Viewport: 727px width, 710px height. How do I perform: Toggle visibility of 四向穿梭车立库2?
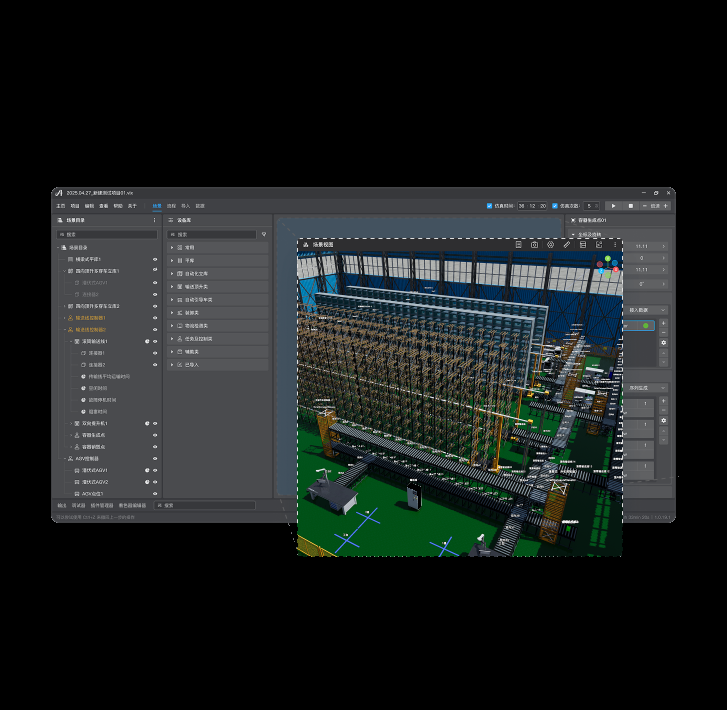coord(155,306)
